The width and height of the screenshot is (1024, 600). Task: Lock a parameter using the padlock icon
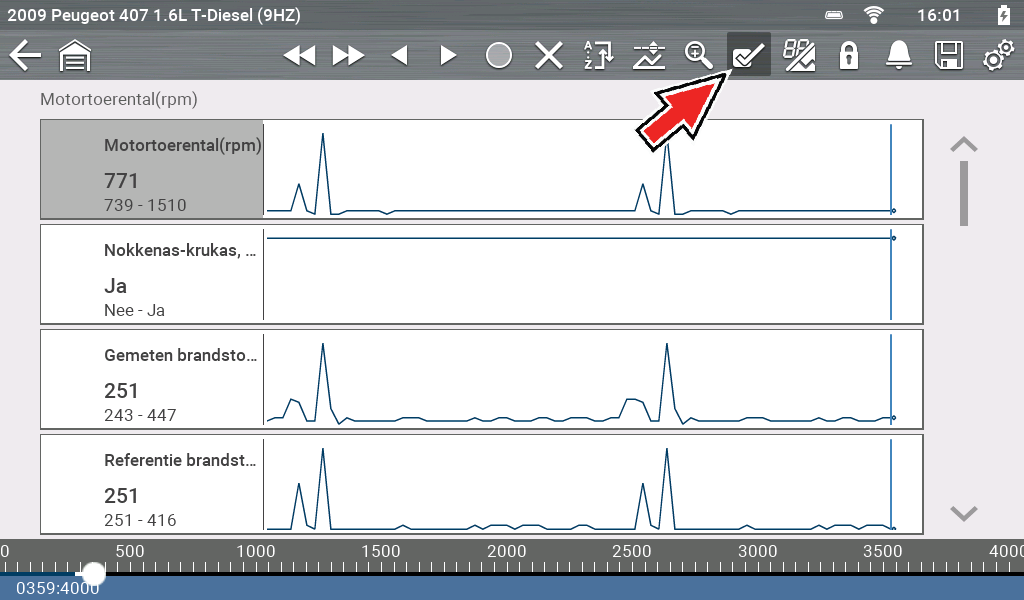(x=848, y=55)
